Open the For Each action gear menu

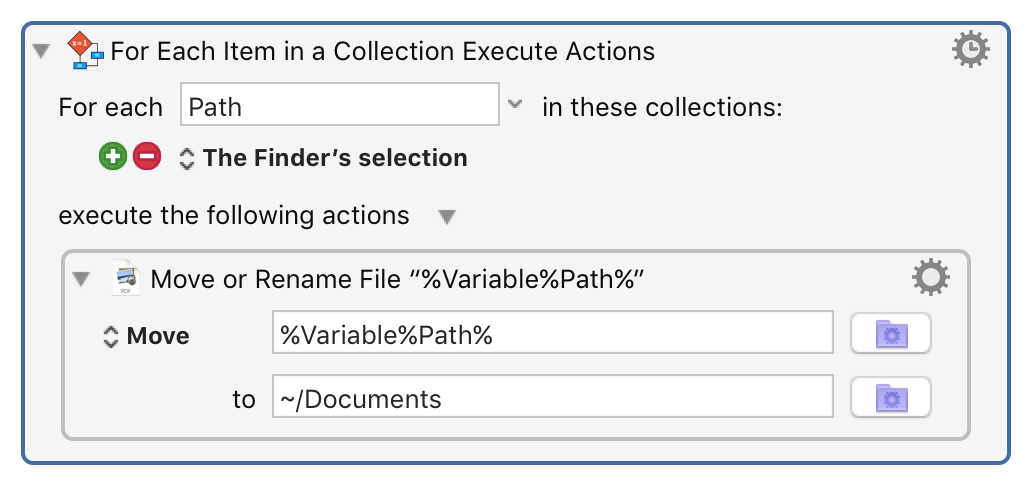[970, 49]
